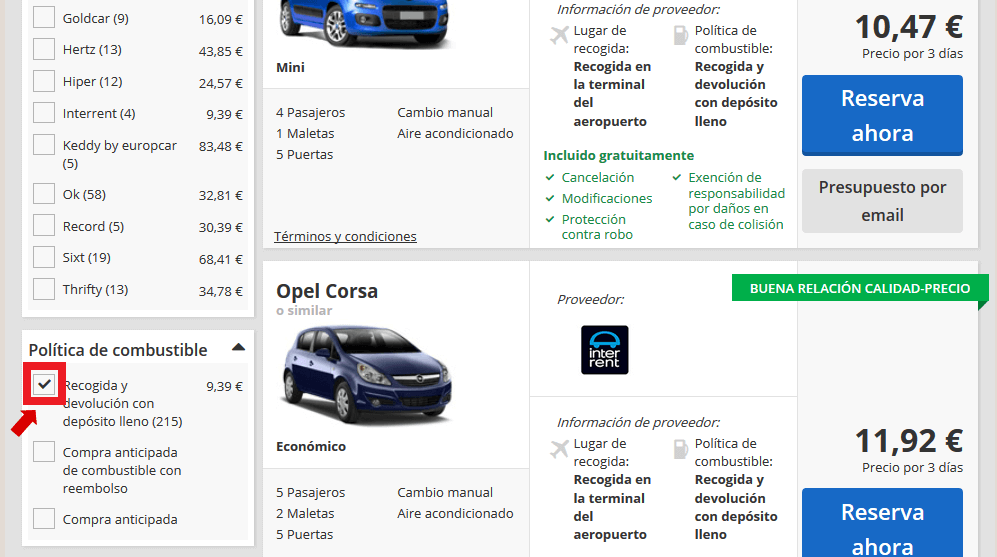The height and width of the screenshot is (557, 997).
Task: Click the Interrent provider logo
Action: (604, 350)
